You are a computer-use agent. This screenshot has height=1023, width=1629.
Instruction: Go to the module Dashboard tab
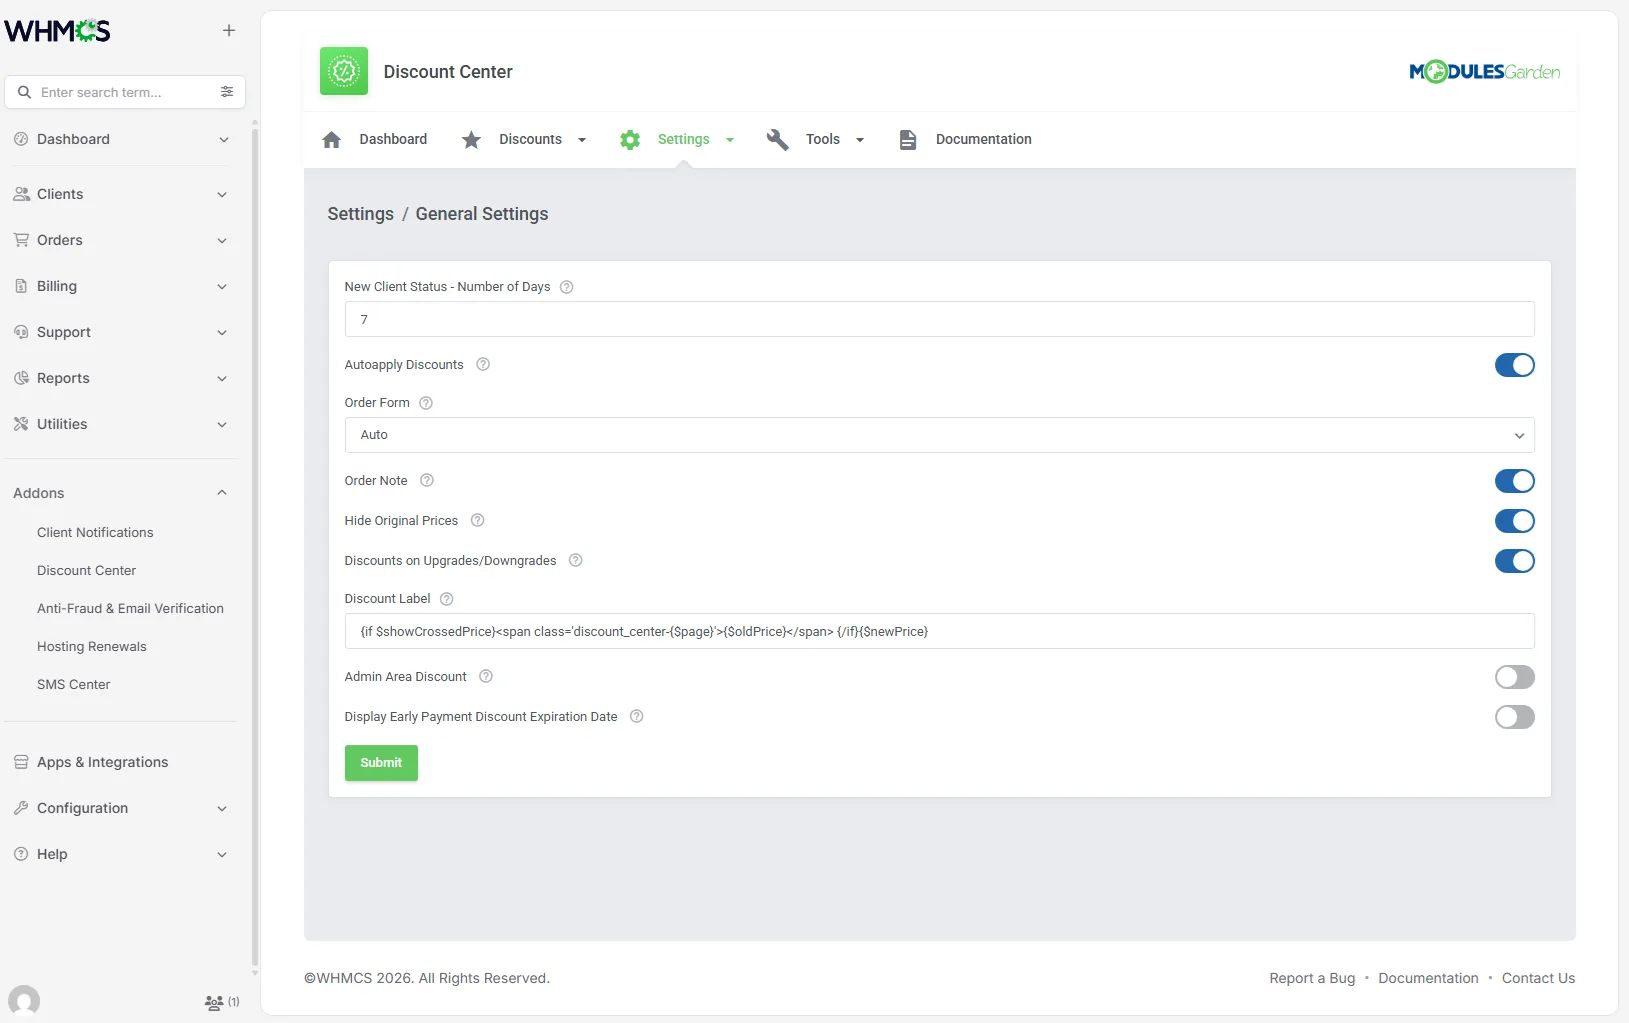click(375, 139)
